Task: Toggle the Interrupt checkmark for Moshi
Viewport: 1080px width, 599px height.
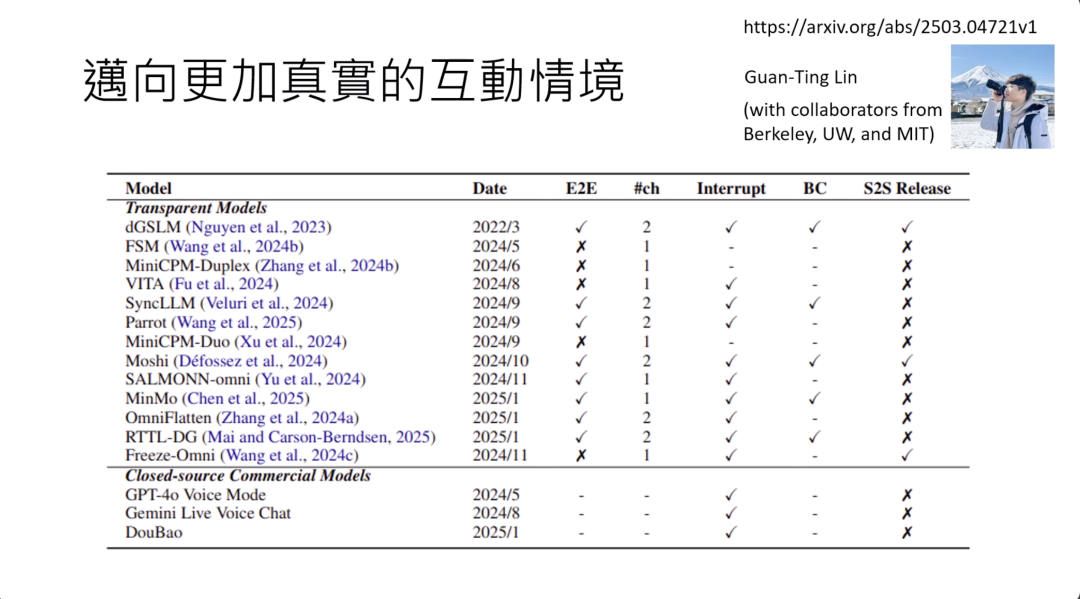Action: click(730, 360)
